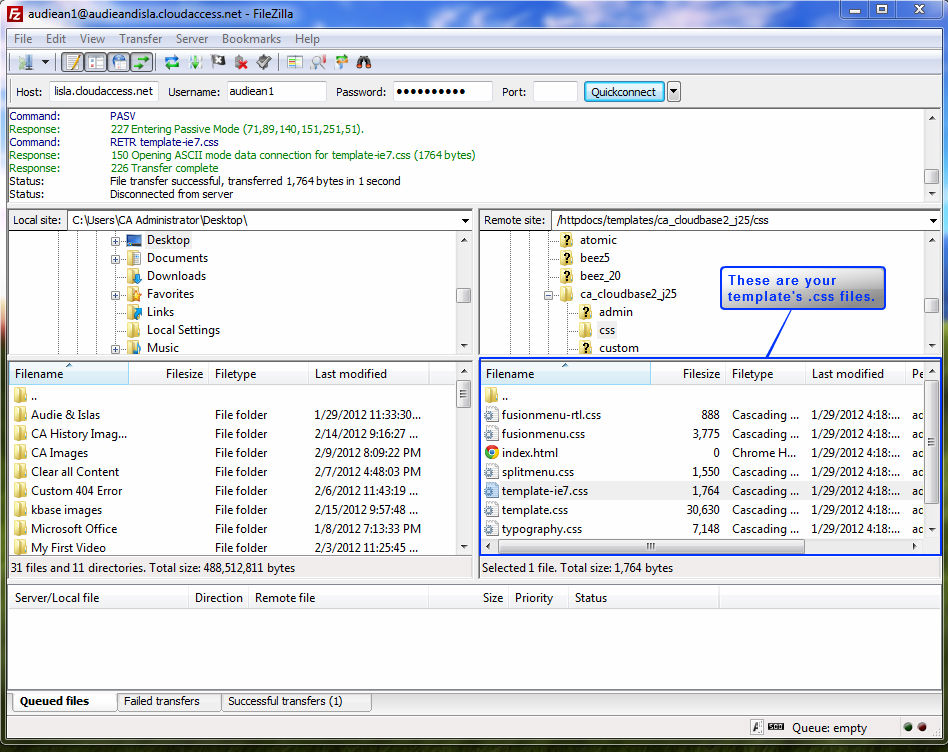Click the data type indicator in status bar
948x752 pixels.
tap(756, 727)
